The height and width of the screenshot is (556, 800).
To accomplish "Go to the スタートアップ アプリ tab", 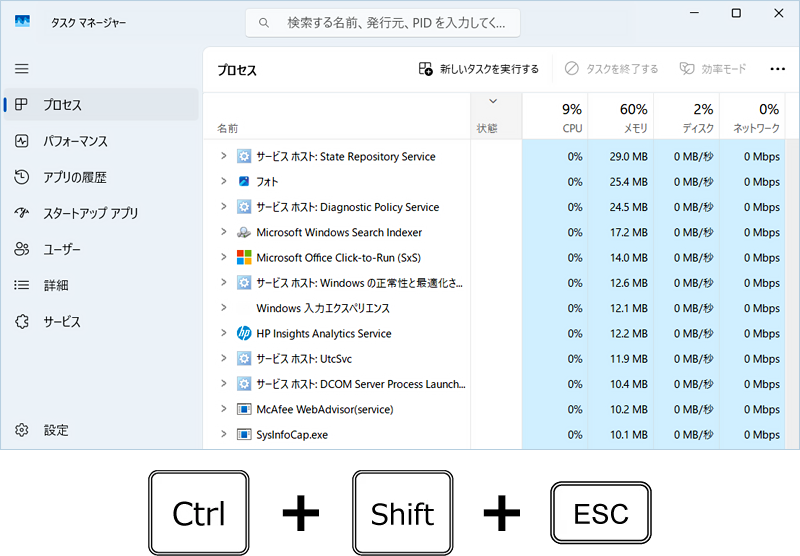I will point(101,213).
